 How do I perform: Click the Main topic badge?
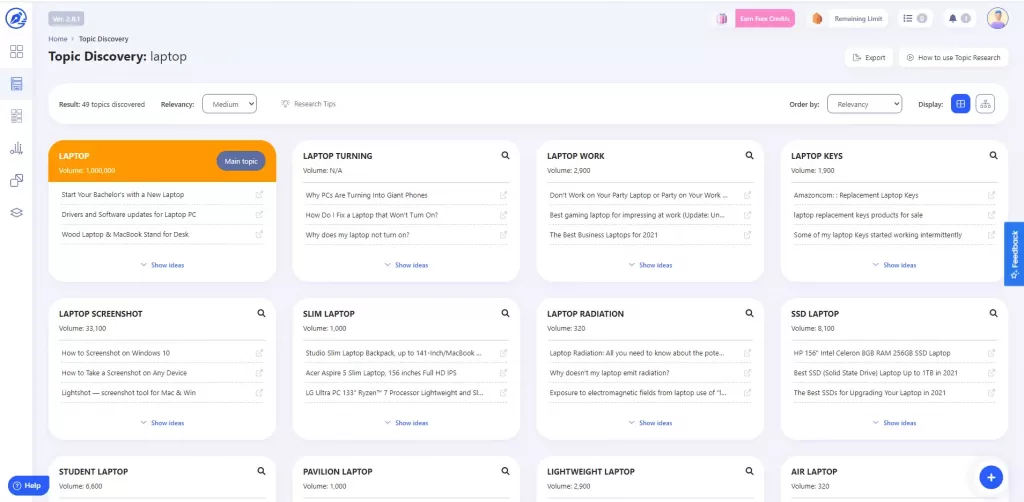(241, 161)
